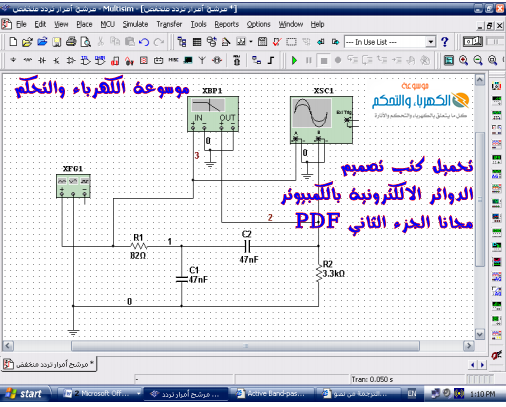Show the Multisim help question mark
This screenshot has height=407, width=506.
coord(444,42)
